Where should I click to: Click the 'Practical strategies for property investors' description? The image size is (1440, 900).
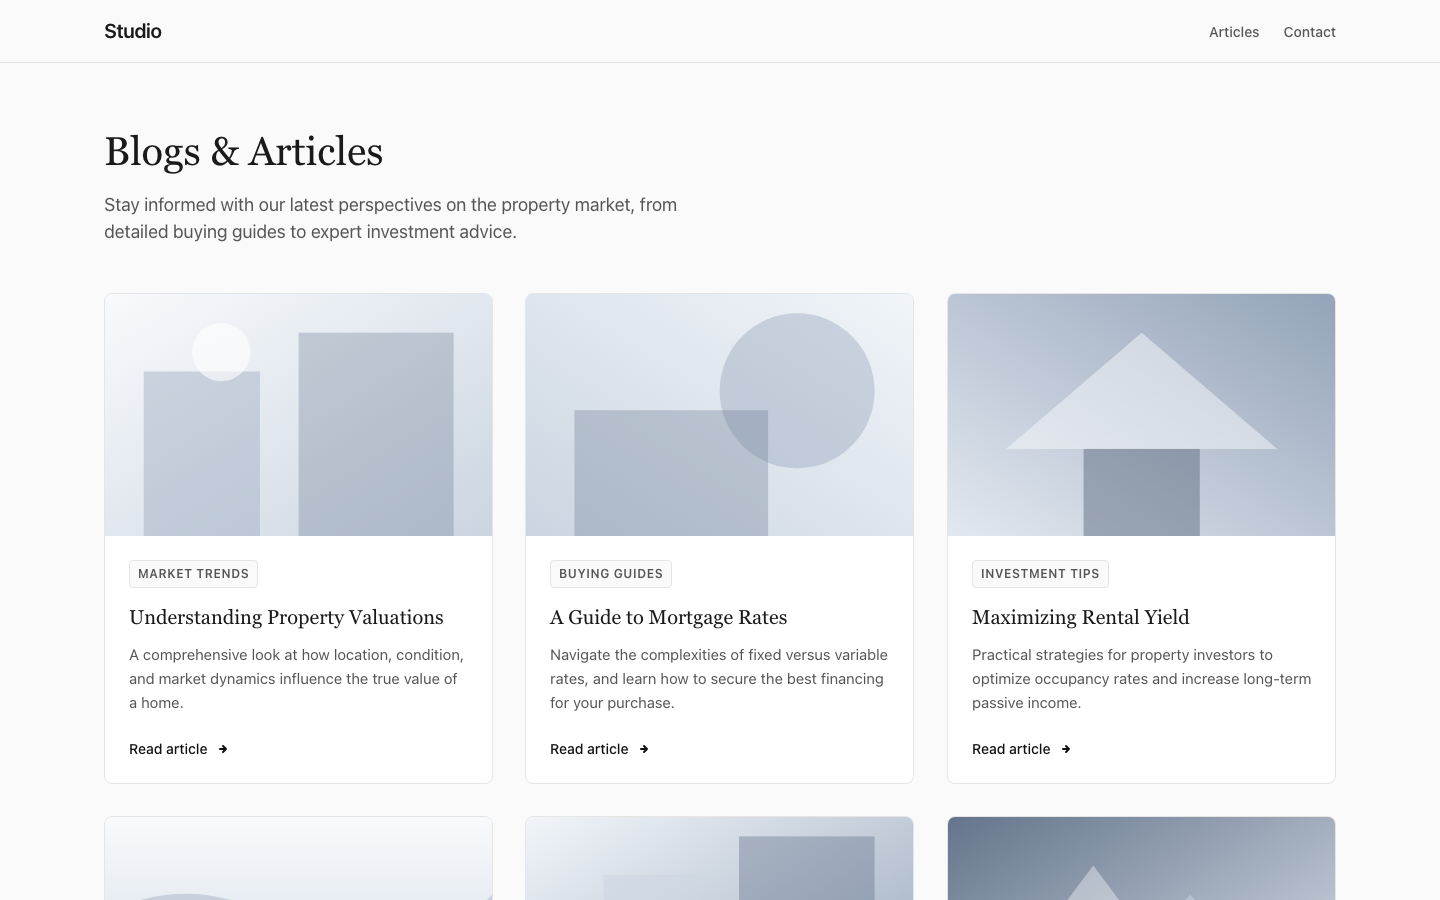[x=1141, y=679]
